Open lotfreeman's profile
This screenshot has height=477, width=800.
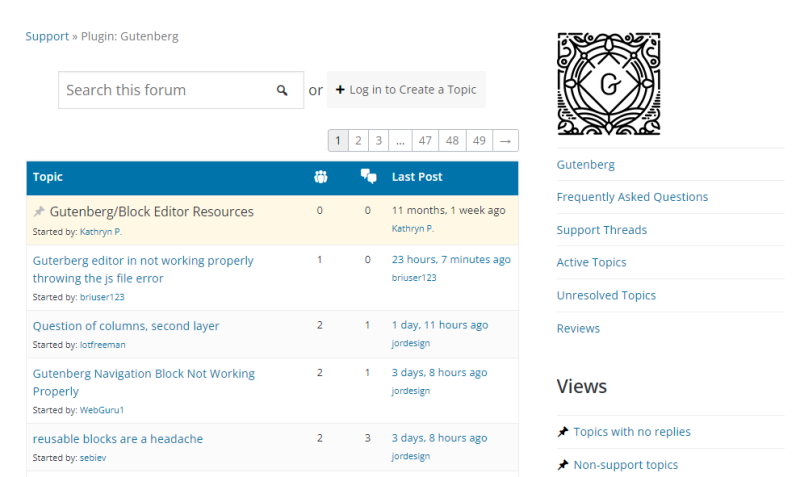[x=103, y=345]
